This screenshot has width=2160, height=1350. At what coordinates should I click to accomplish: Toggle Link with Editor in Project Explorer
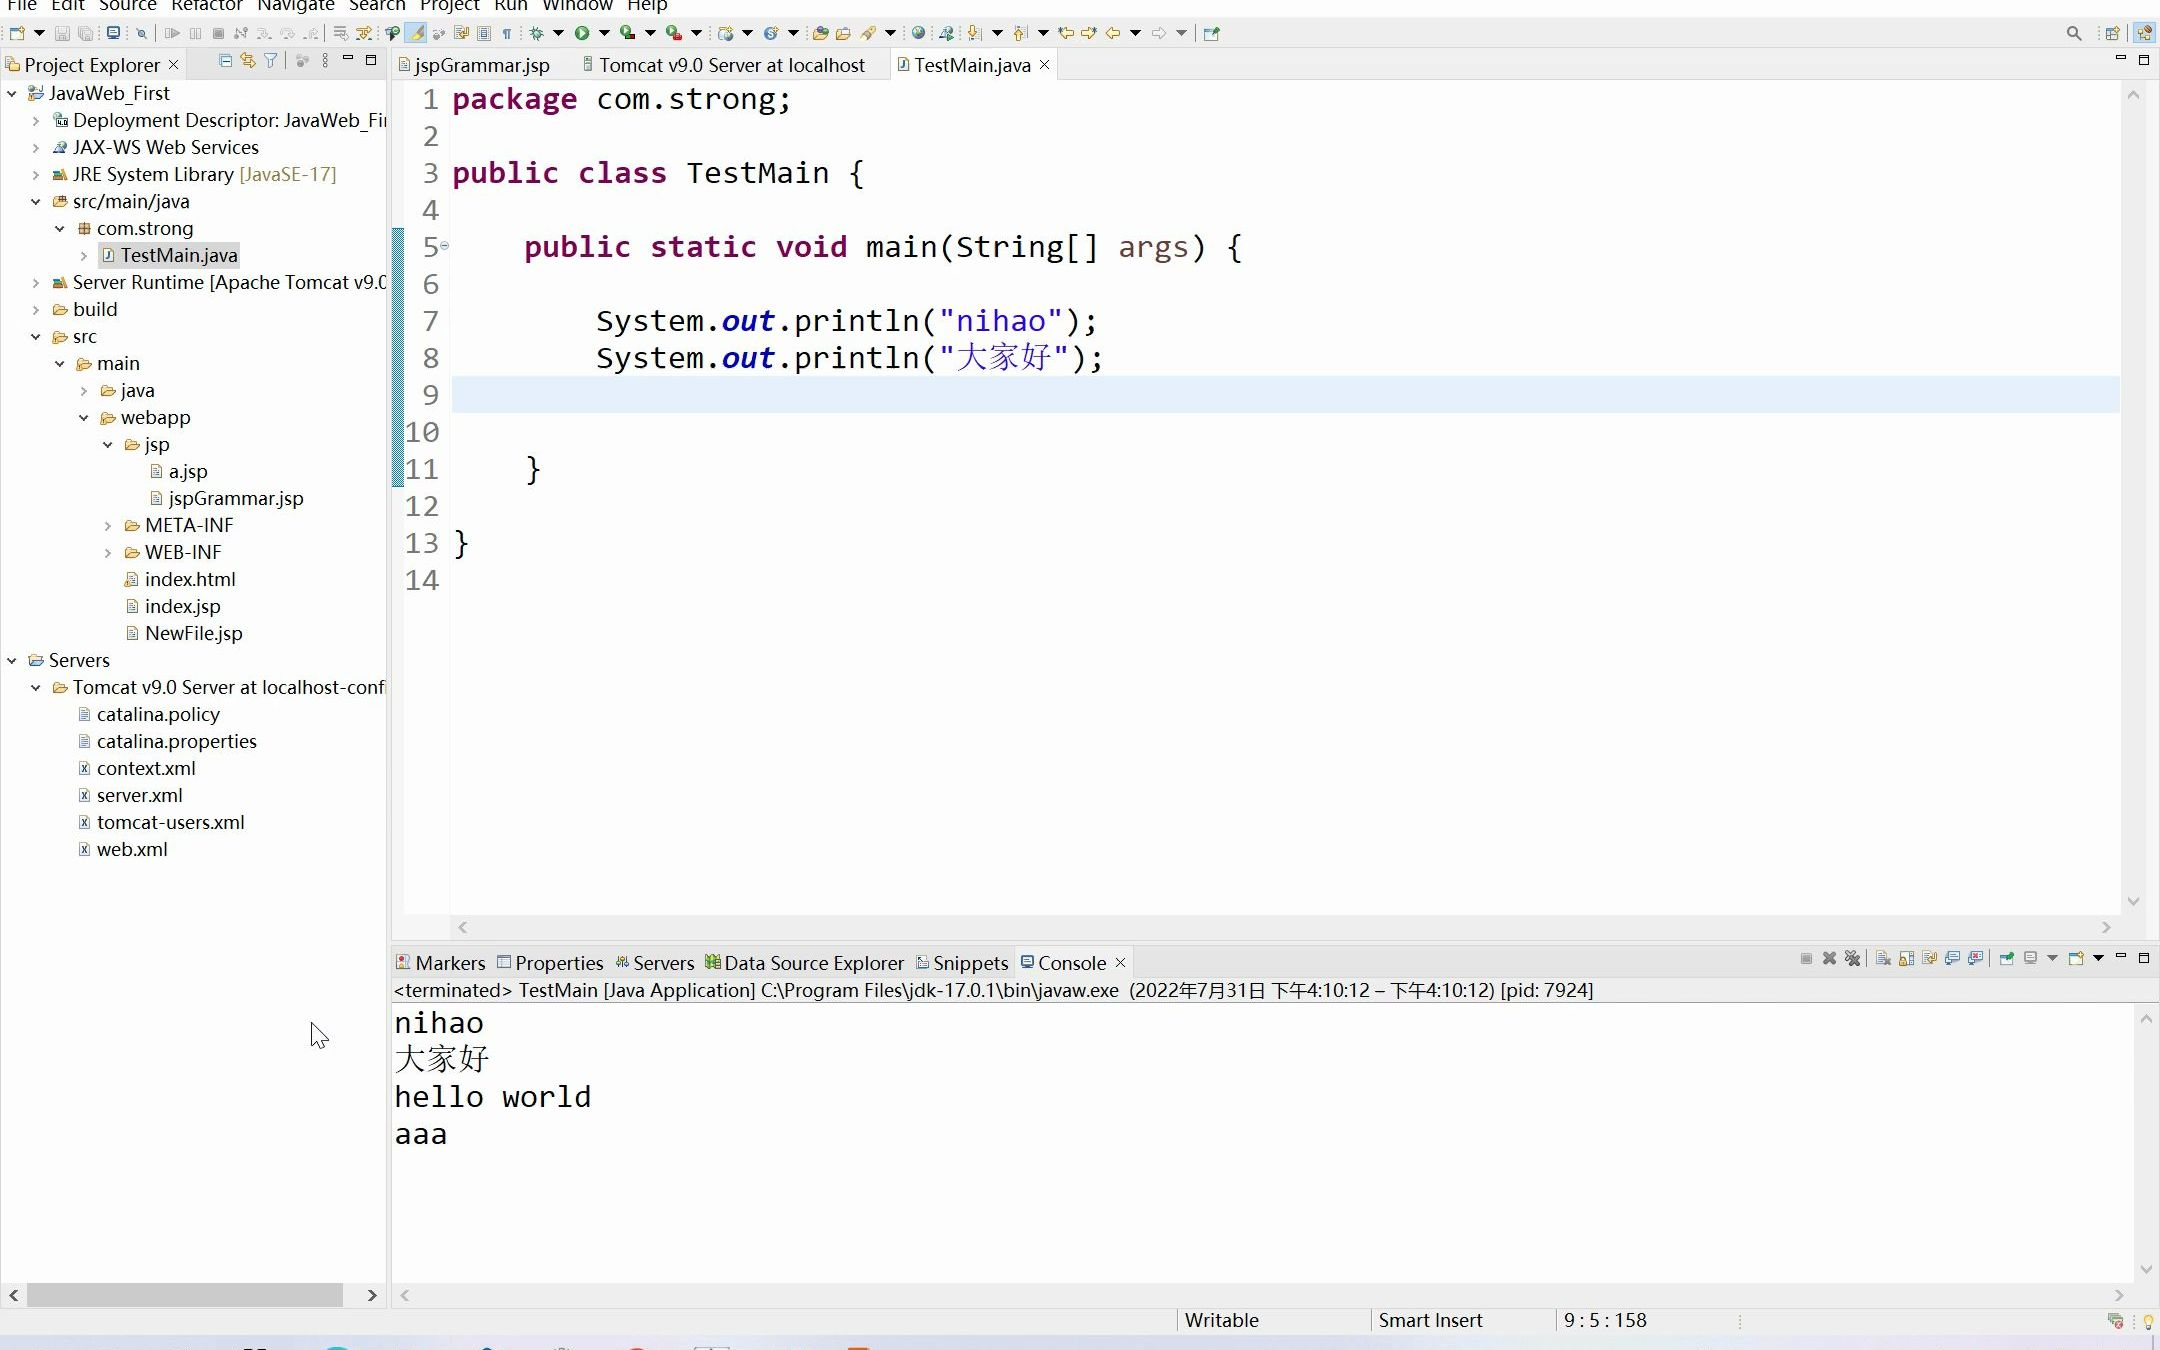(248, 61)
